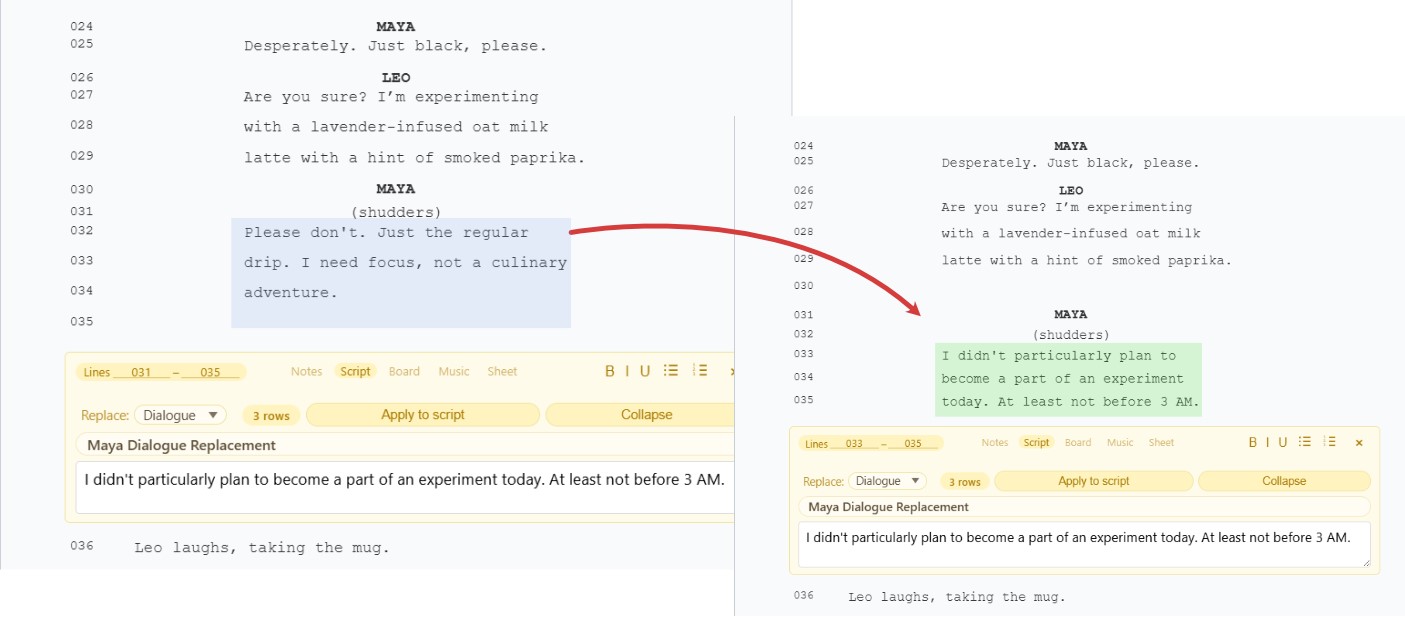Image resolution: width=1405 pixels, height=619 pixels.
Task: Click Collapse in the lines 033–035 panel
Action: point(1284,481)
